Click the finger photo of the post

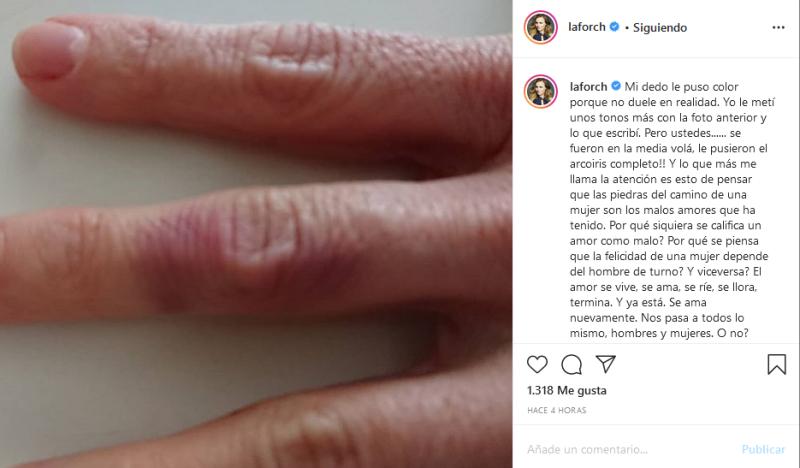(256, 234)
